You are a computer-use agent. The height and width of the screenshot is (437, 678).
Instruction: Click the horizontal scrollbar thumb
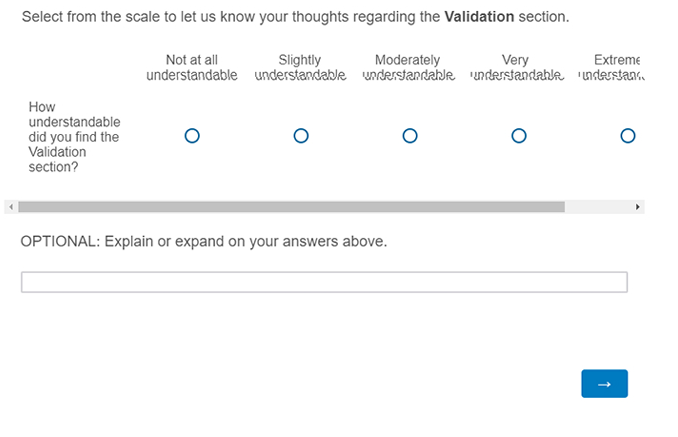[290, 207]
